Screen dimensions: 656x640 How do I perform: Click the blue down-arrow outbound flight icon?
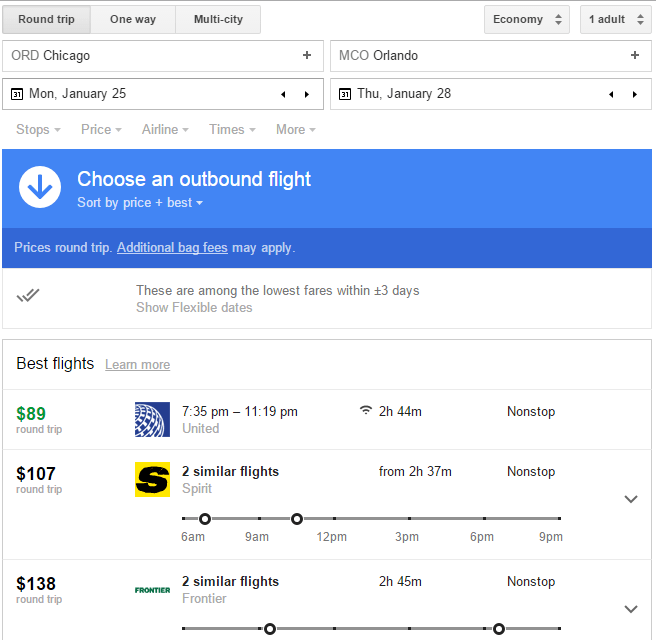point(40,188)
